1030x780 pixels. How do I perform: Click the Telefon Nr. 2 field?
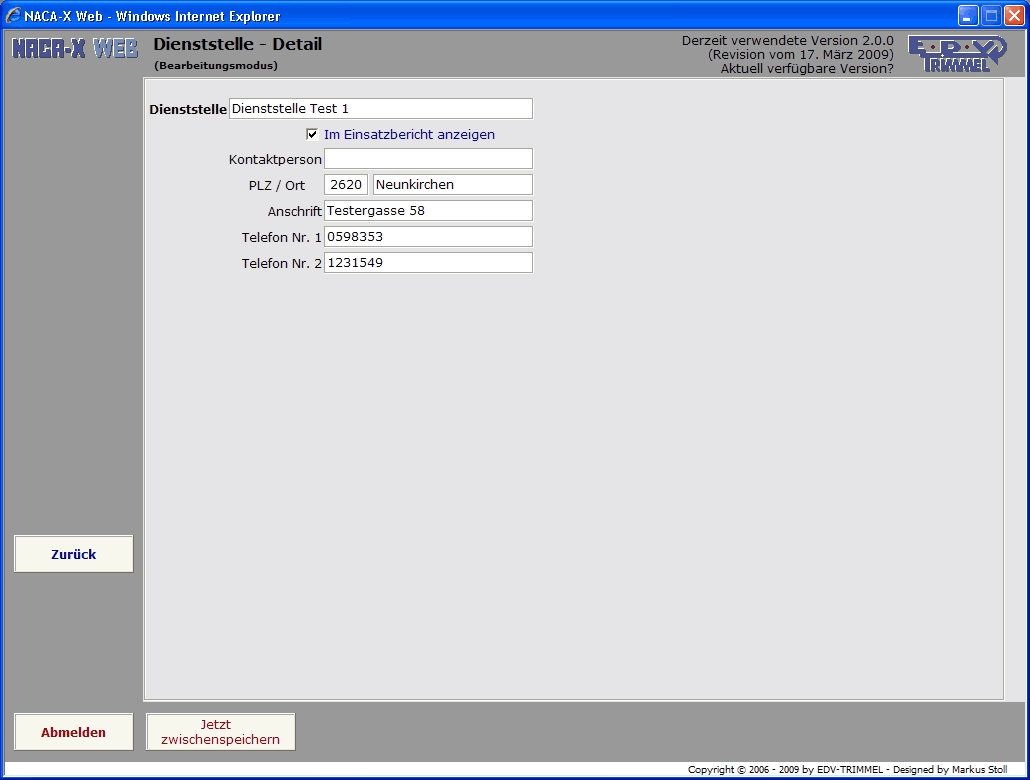(428, 263)
